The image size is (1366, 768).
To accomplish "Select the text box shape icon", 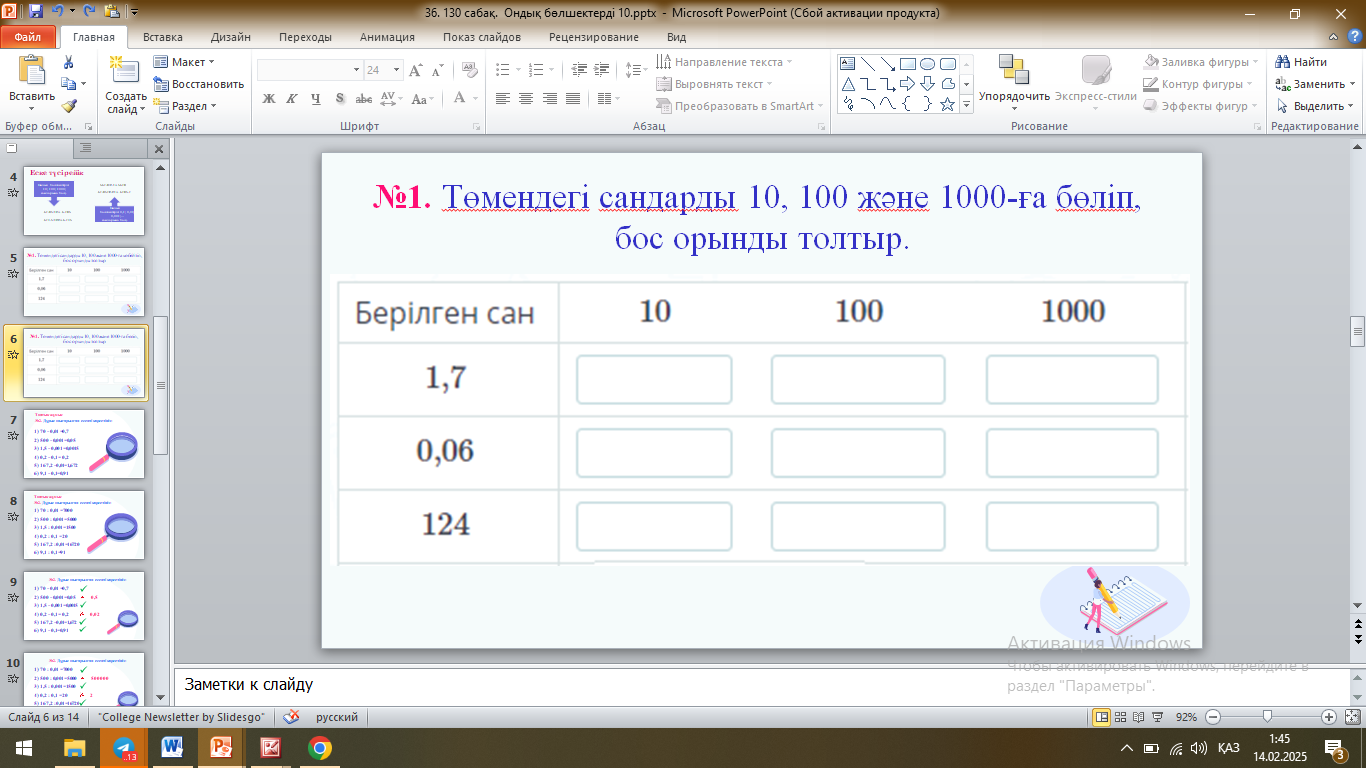I will tap(848, 63).
